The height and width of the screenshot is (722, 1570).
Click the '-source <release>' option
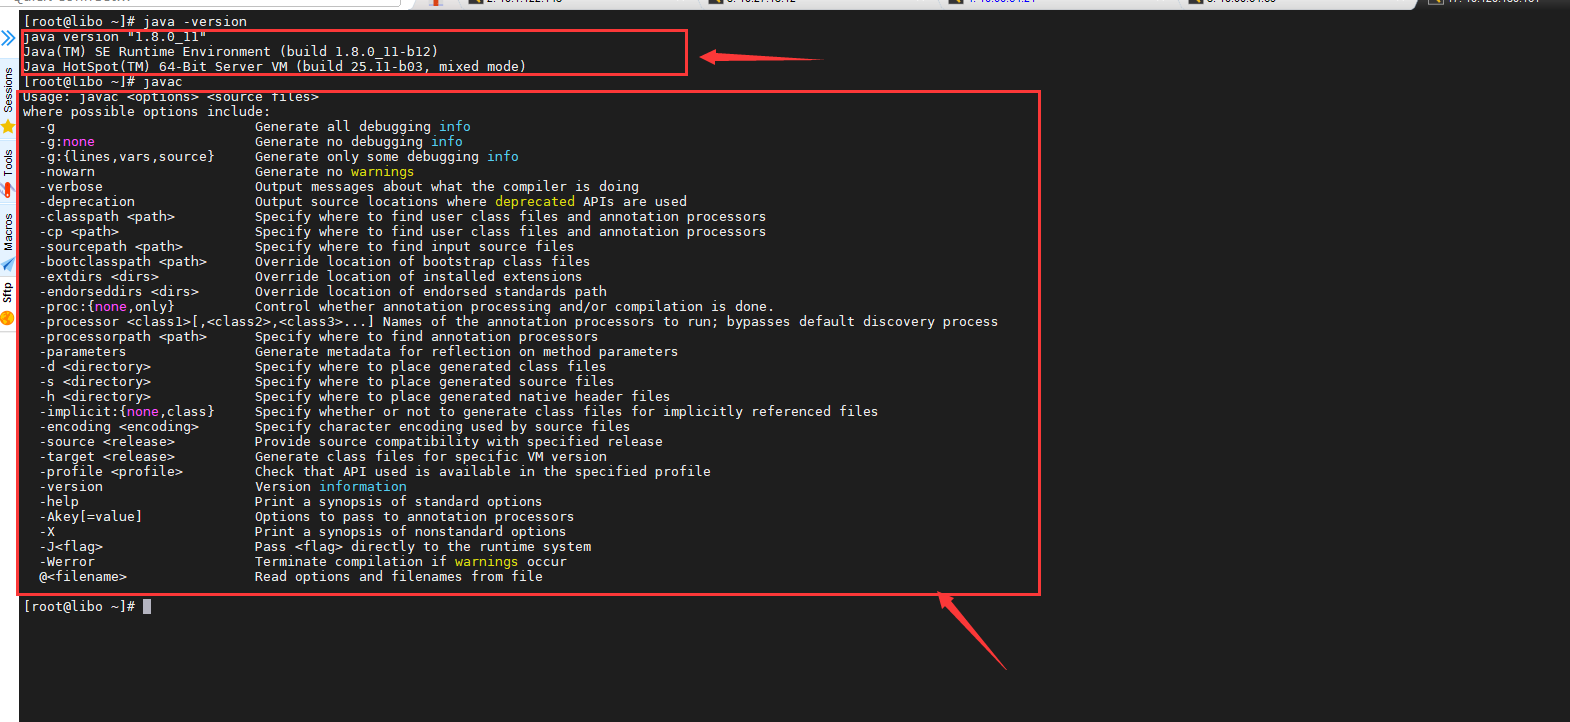(x=107, y=442)
